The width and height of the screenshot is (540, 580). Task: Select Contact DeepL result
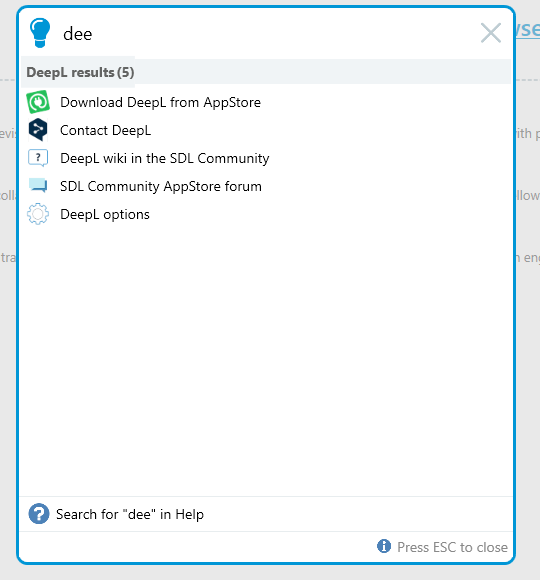(x=265, y=130)
